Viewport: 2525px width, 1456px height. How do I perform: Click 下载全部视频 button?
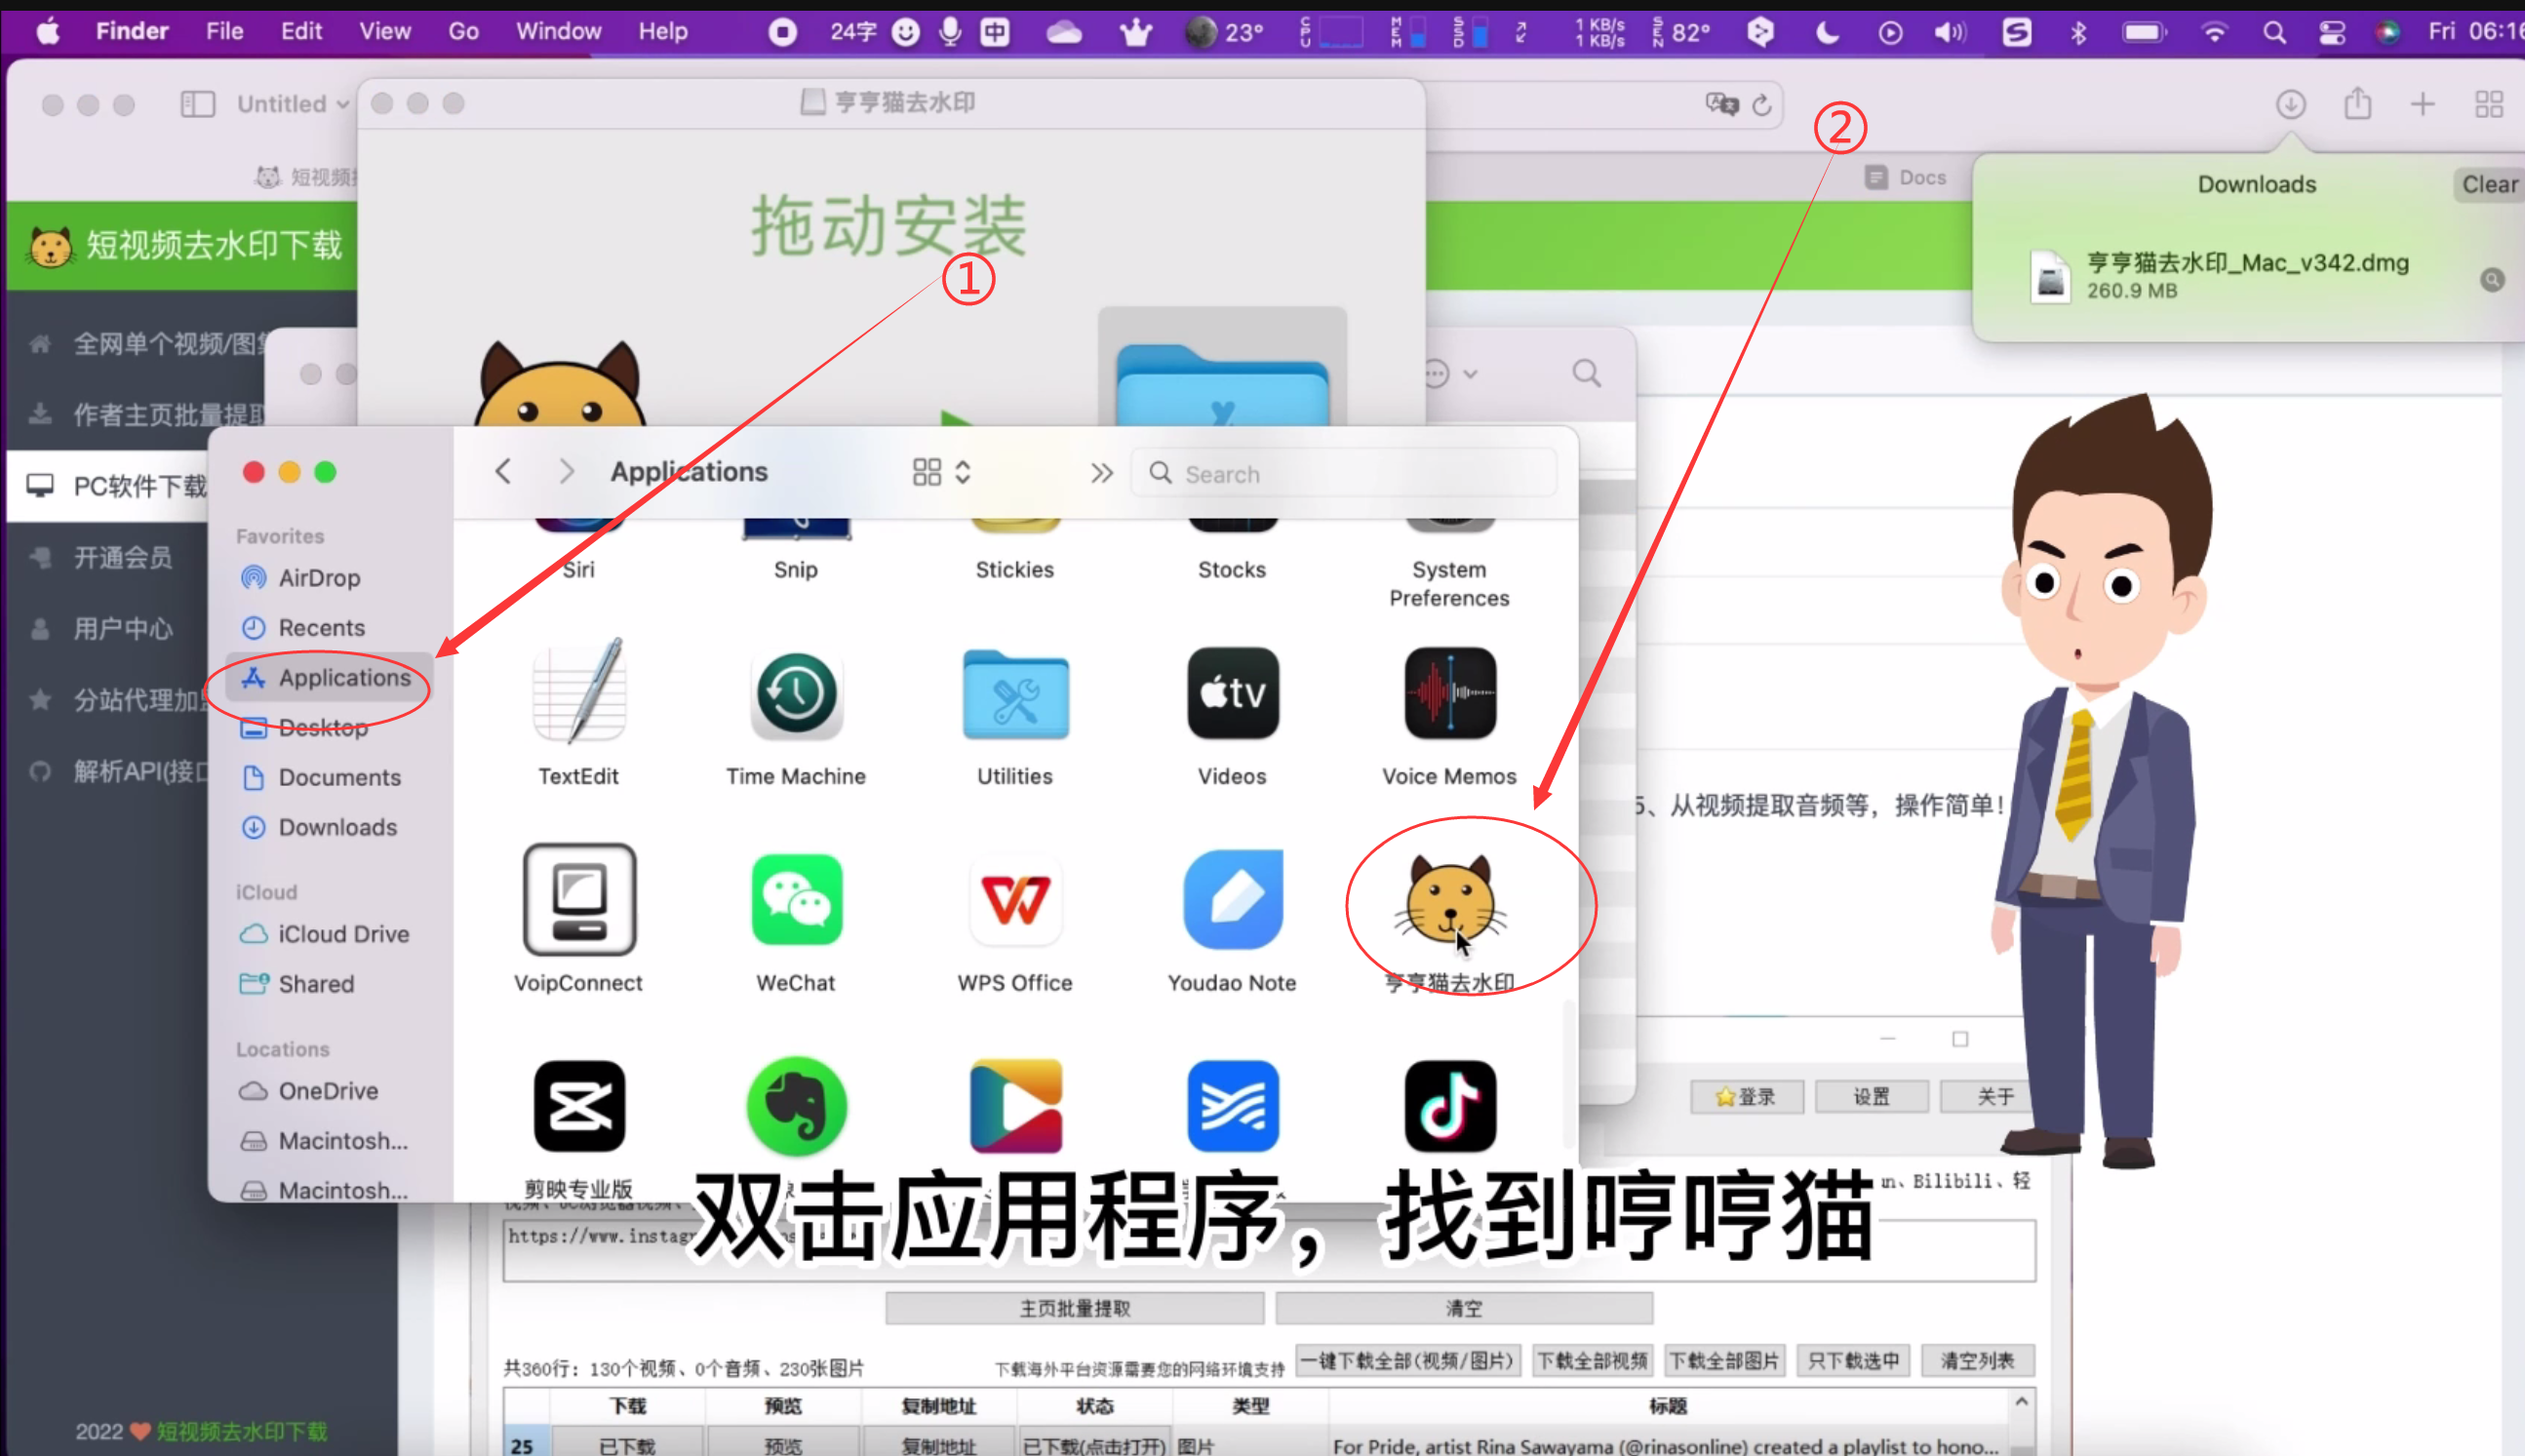1591,1361
